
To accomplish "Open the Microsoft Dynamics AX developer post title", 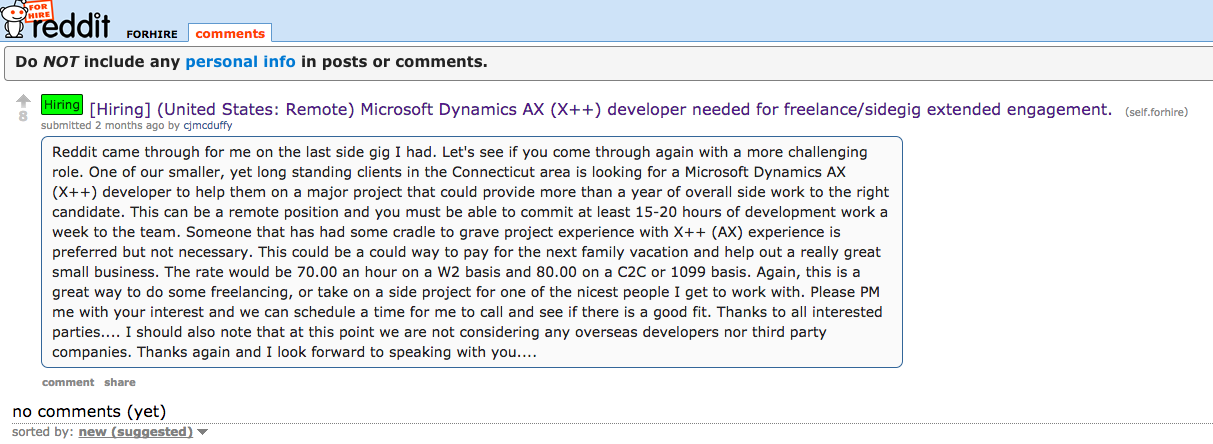I will 600,109.
